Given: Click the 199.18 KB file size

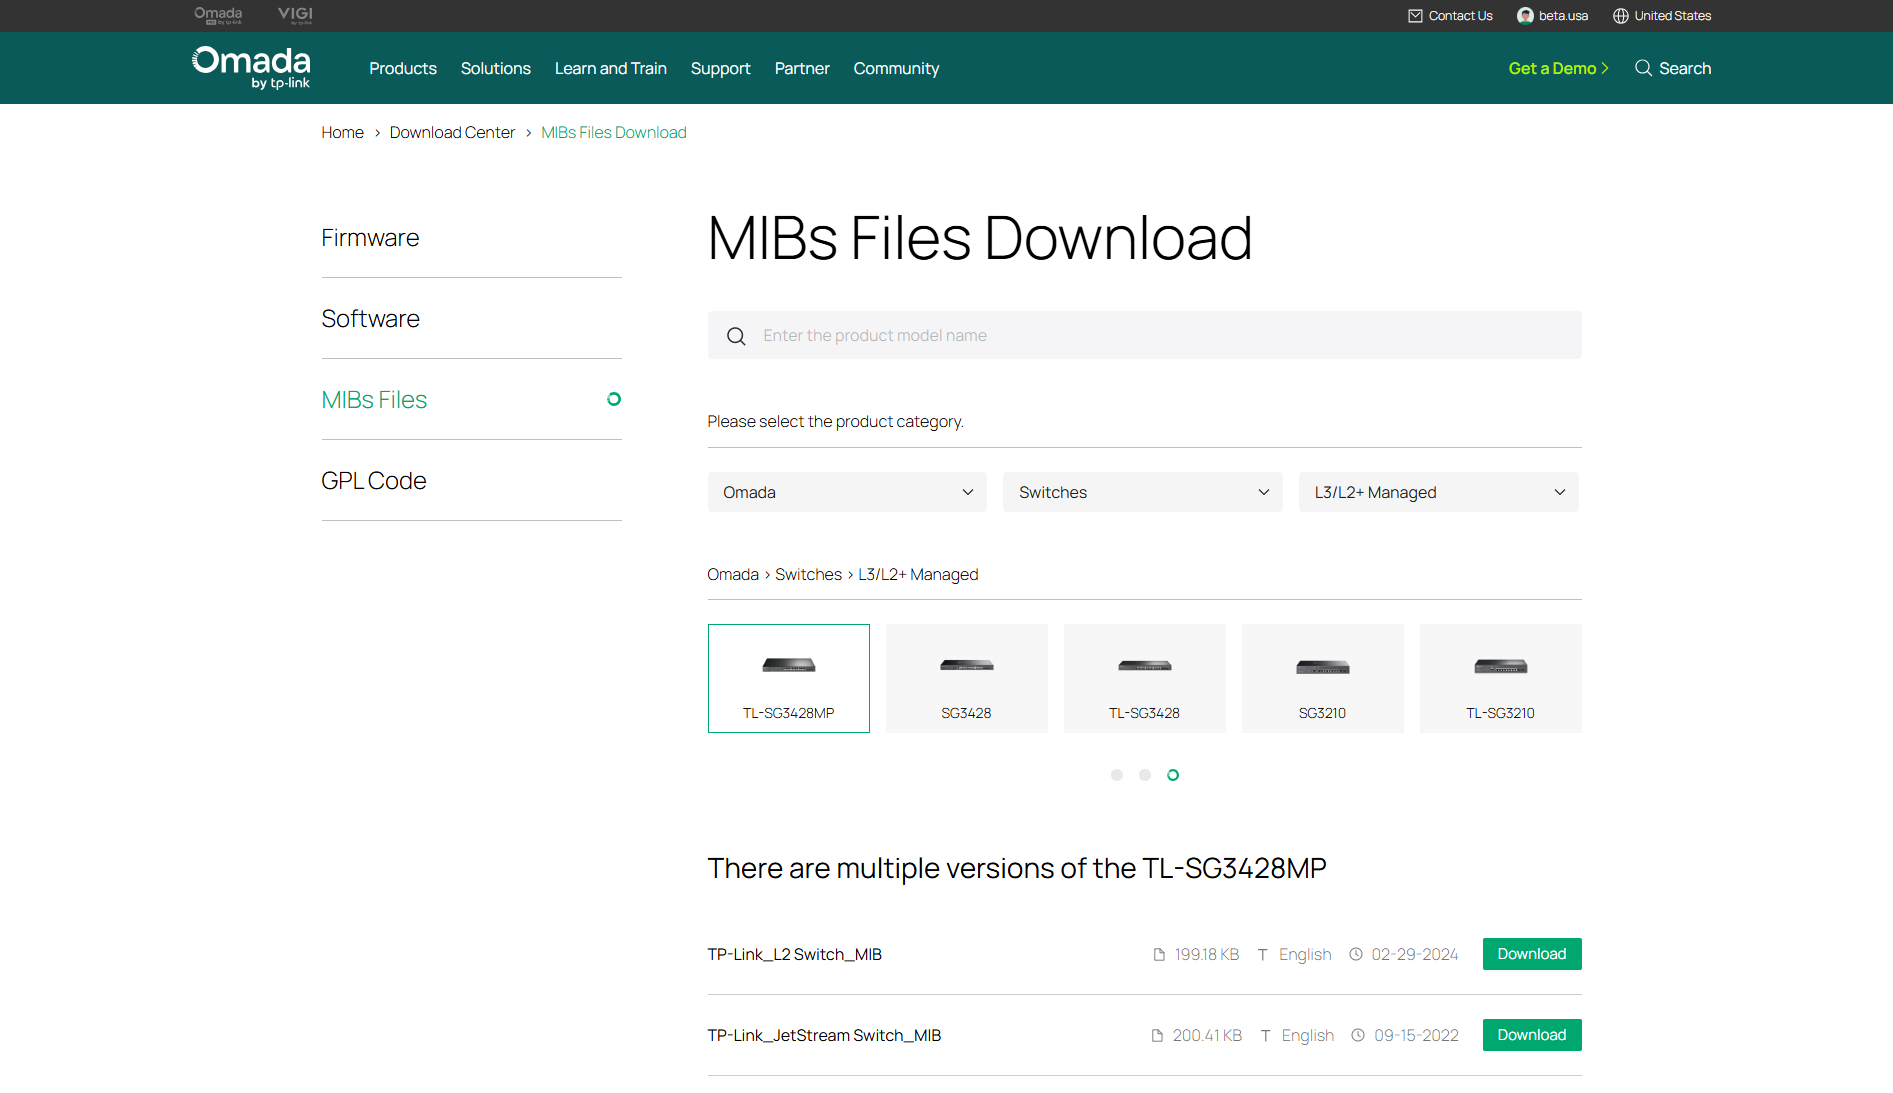Looking at the screenshot, I should [x=1207, y=954].
